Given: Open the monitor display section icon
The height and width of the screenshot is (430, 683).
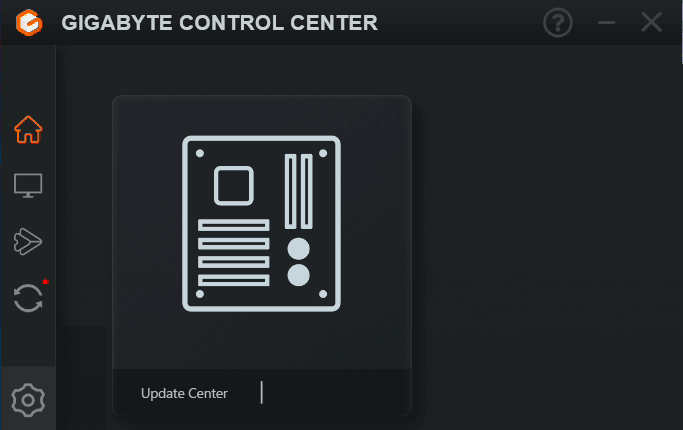Looking at the screenshot, I should [28, 186].
